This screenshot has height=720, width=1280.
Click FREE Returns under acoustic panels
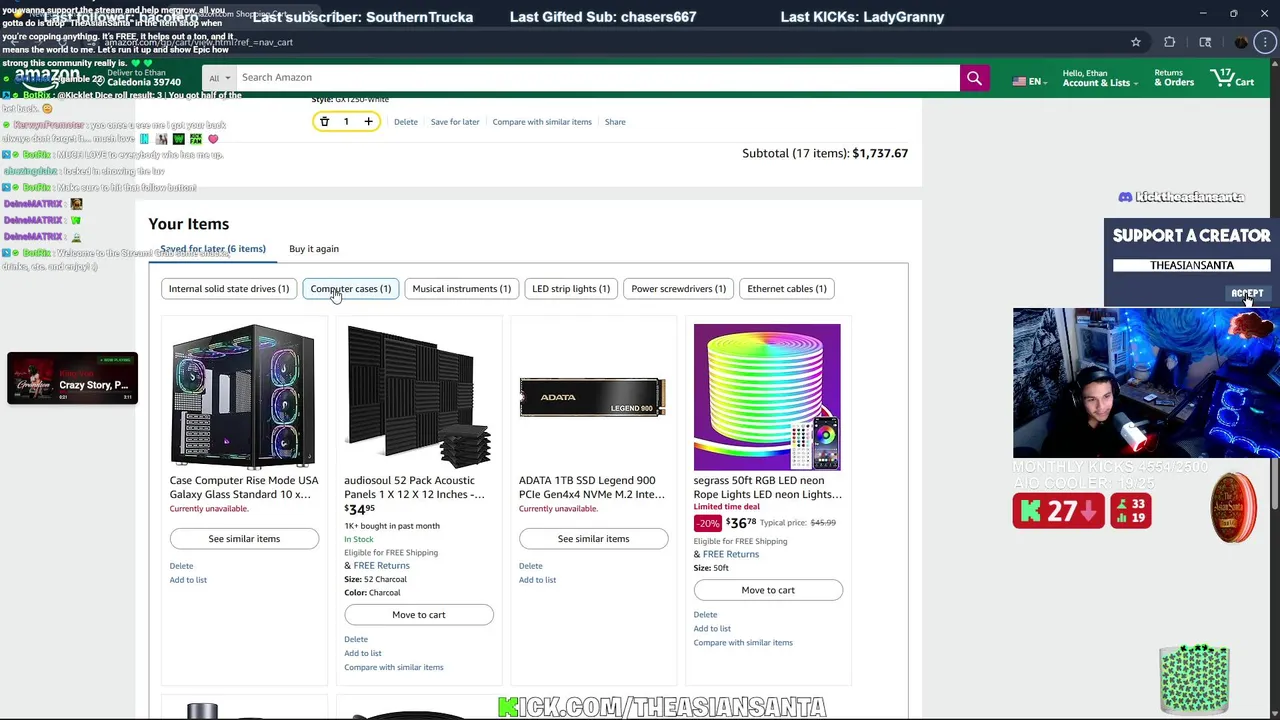click(381, 566)
